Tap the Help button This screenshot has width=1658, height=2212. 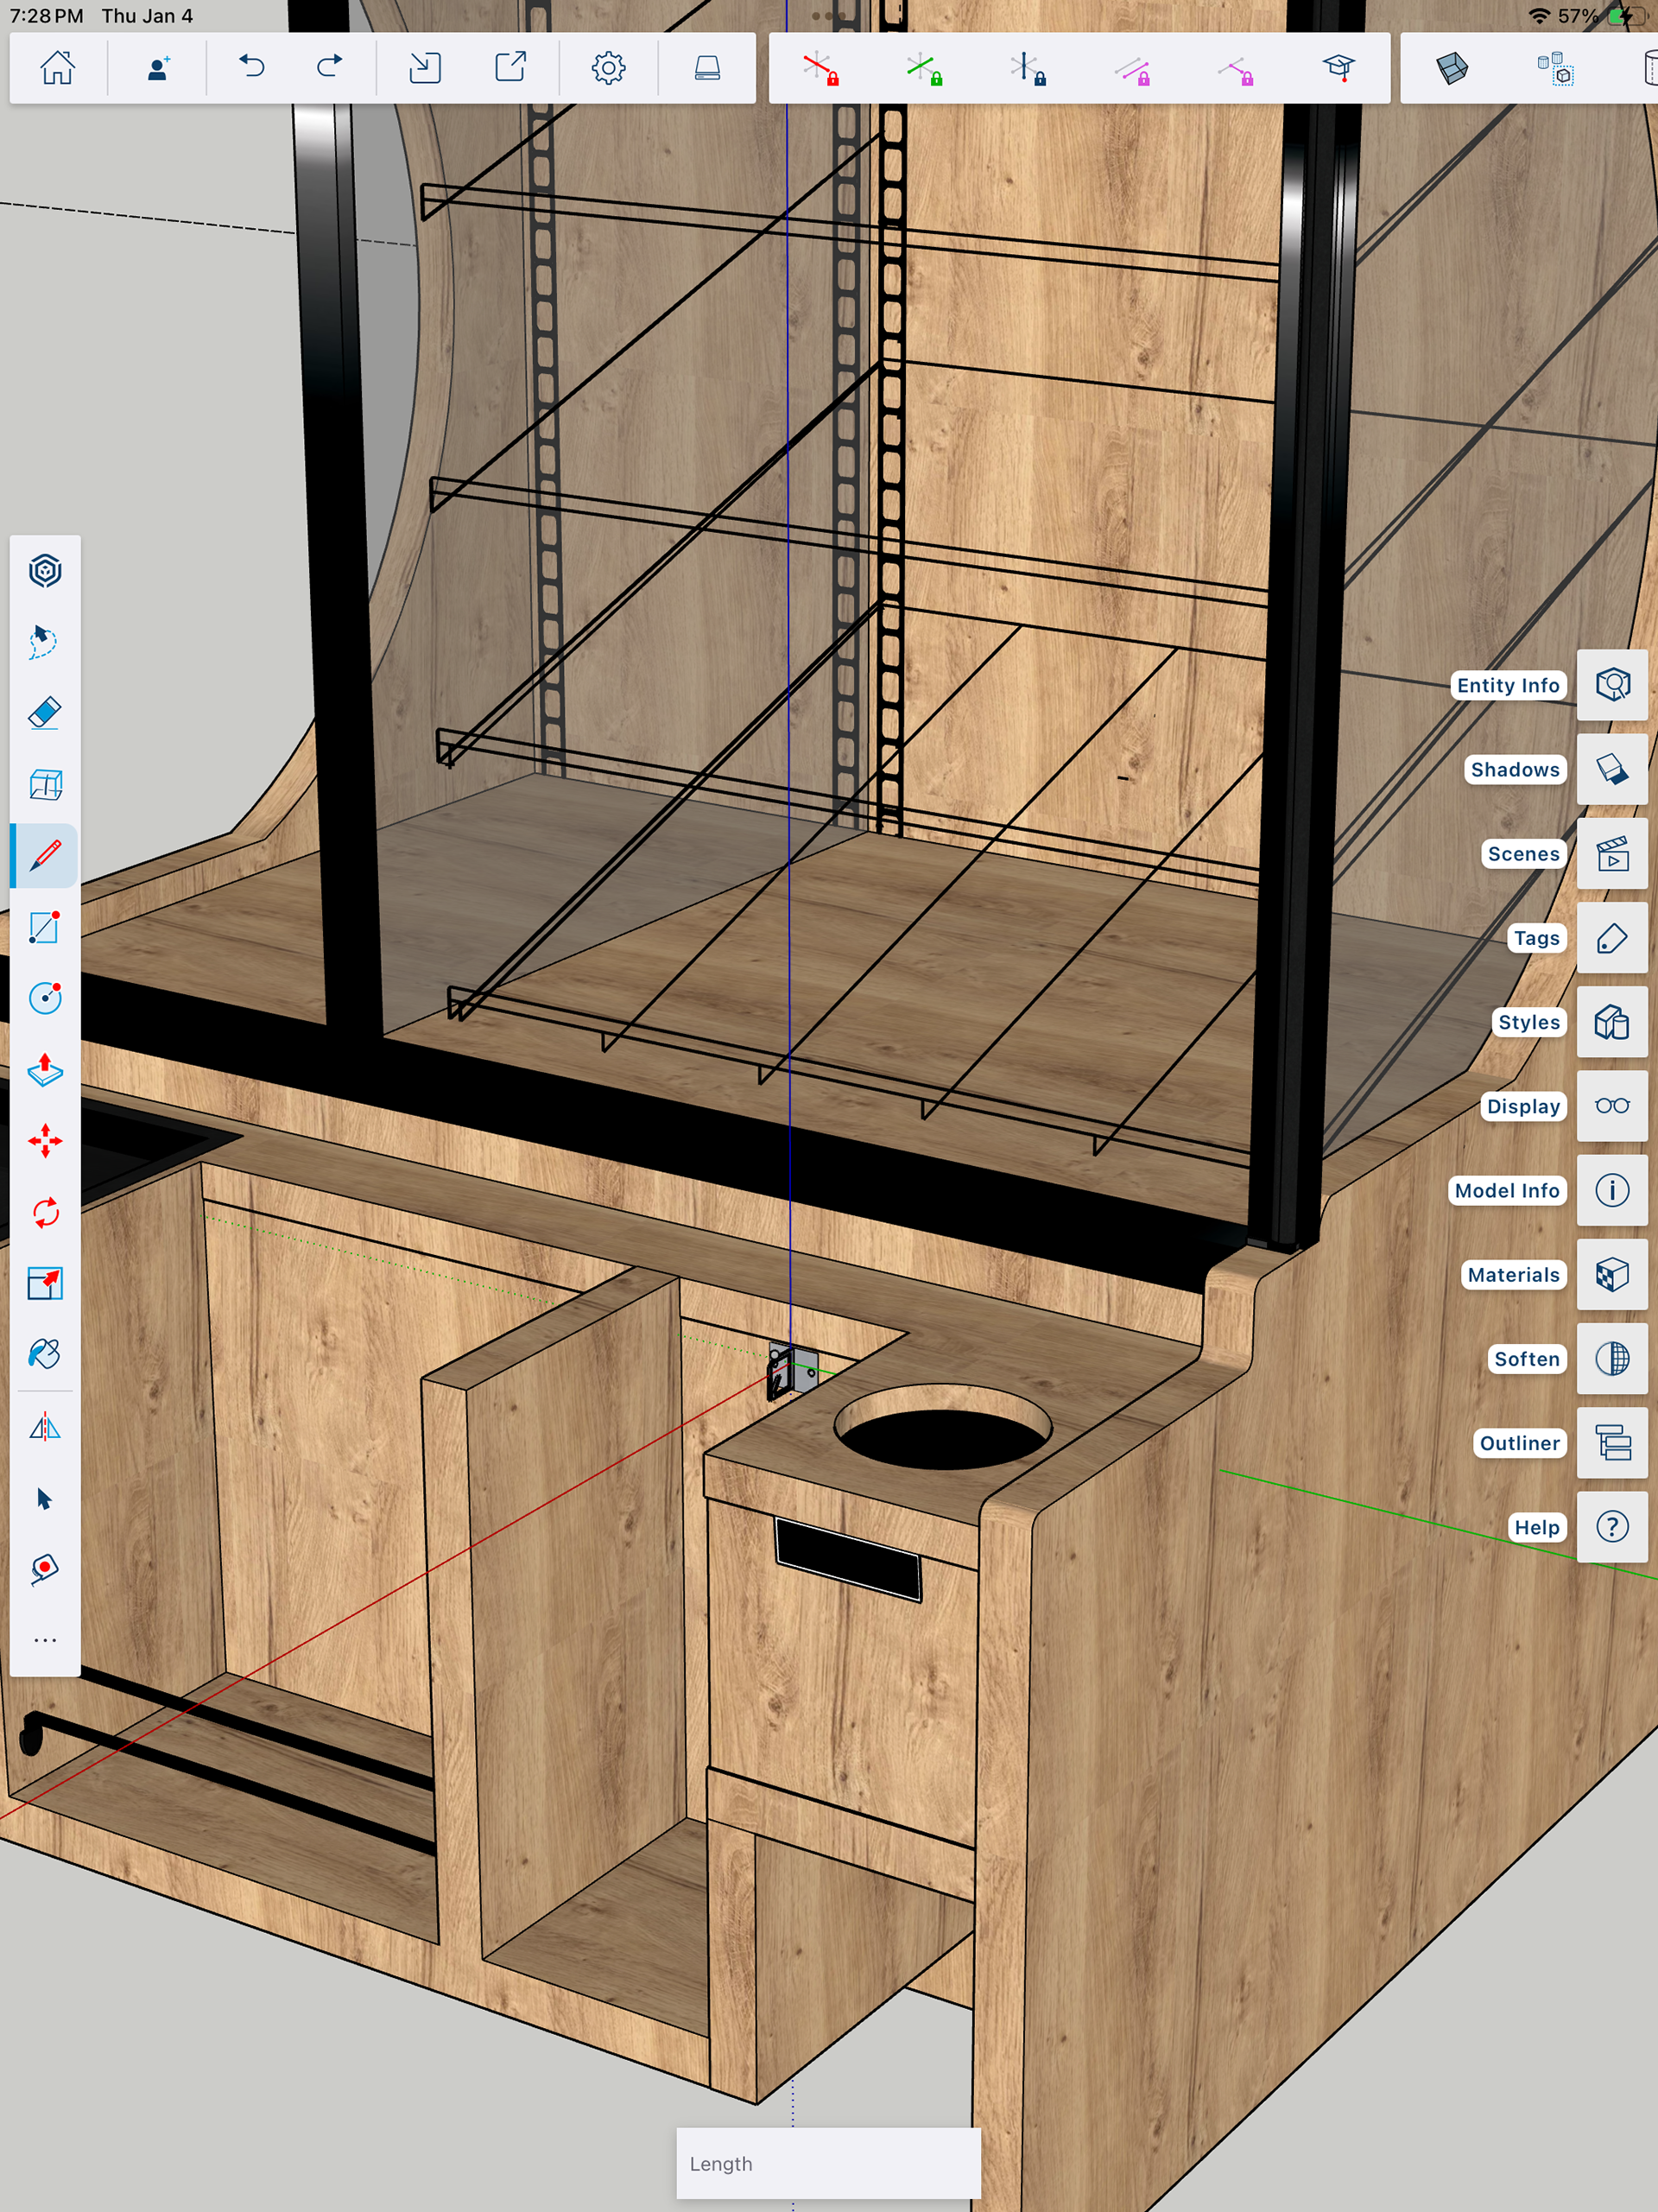(x=1612, y=1527)
